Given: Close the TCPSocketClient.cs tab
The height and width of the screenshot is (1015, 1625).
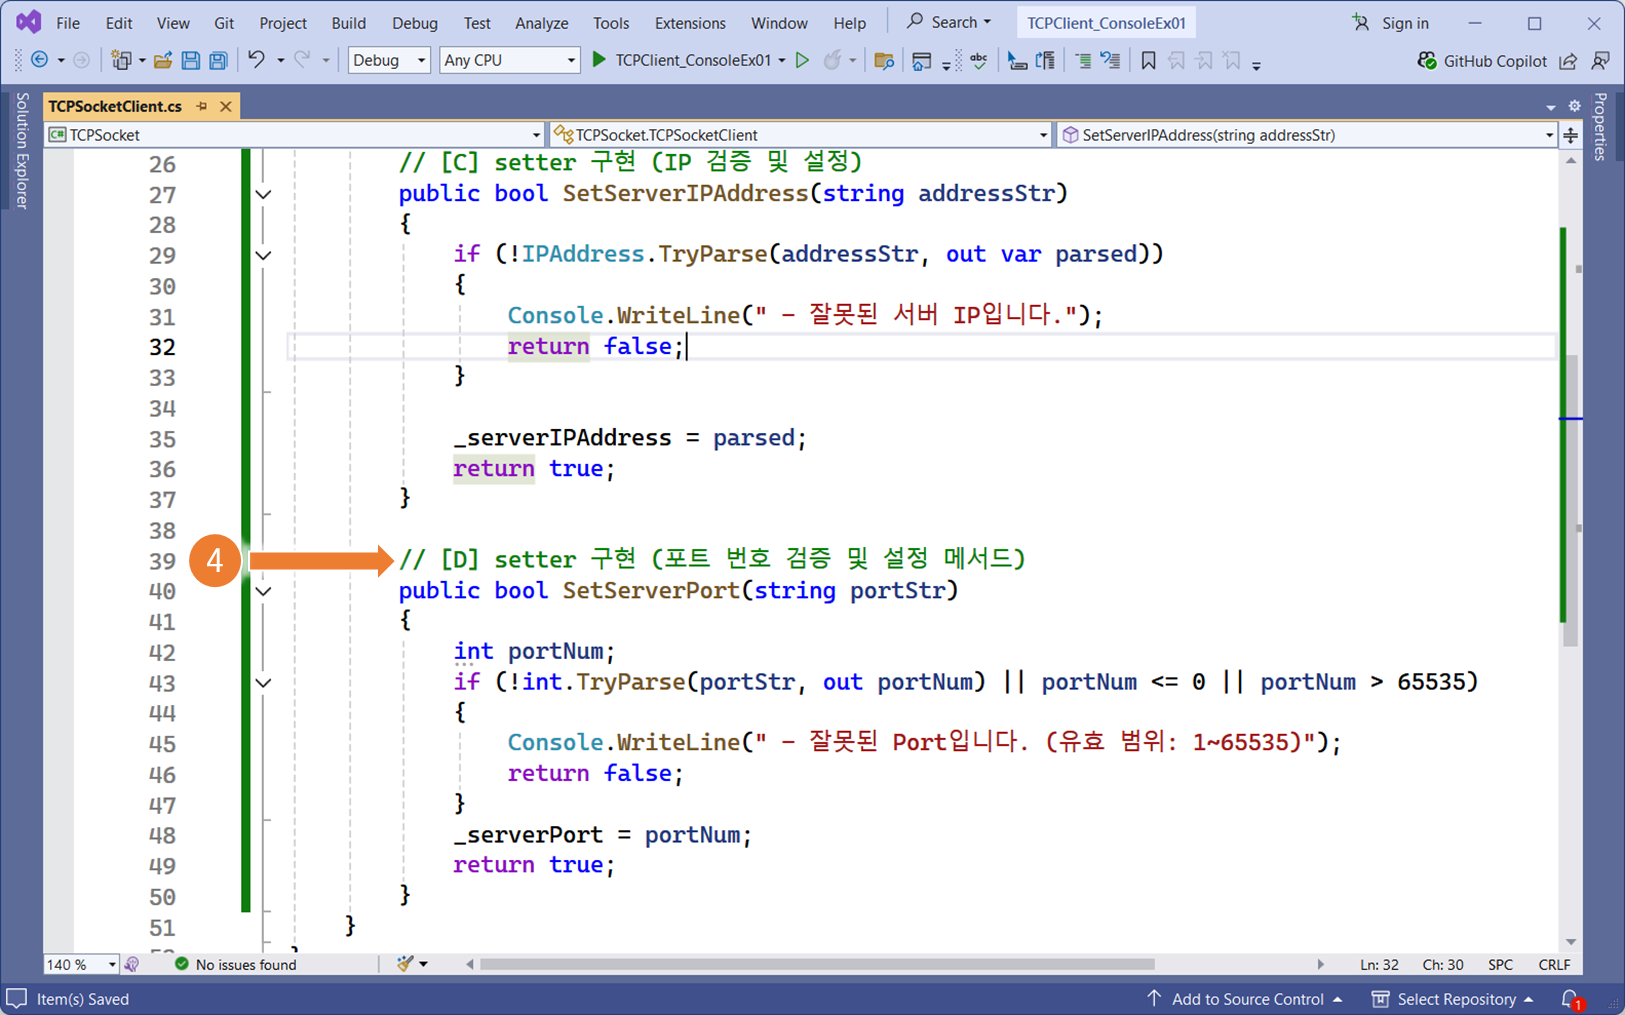Looking at the screenshot, I should (x=226, y=106).
